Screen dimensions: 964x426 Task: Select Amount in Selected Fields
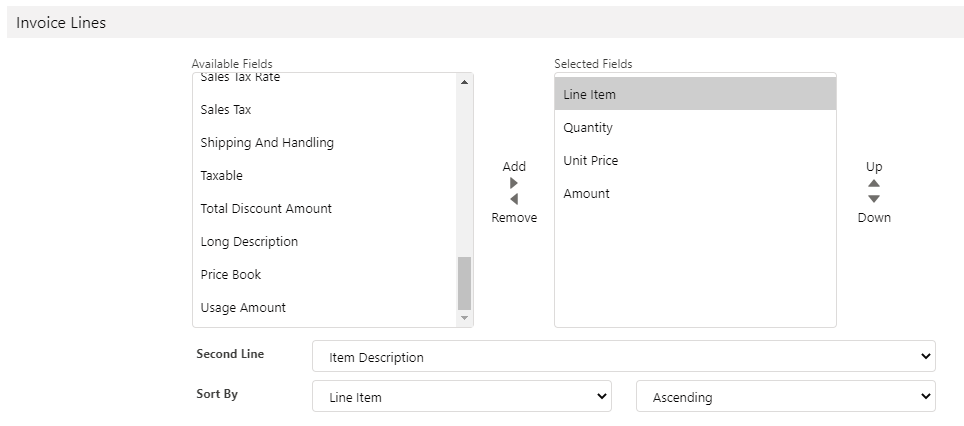click(587, 194)
